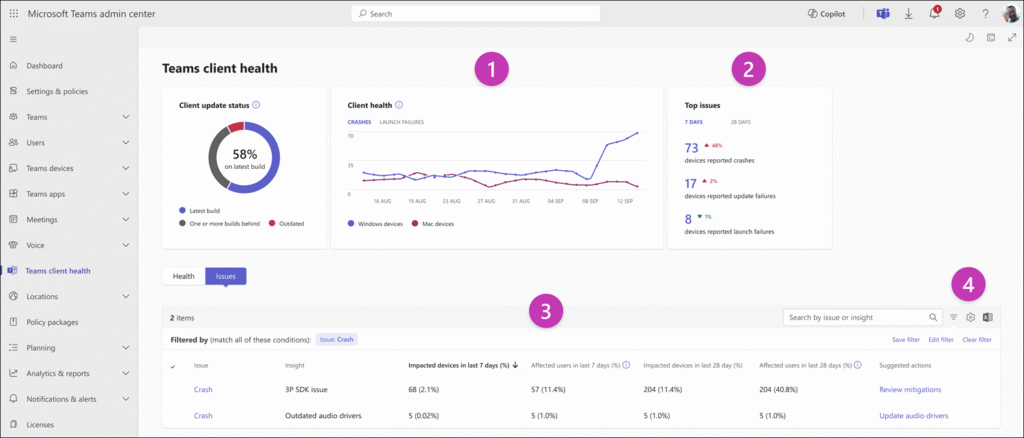1024x438 pixels.
Task: Open Users in the sidebar
Action: click(x=35, y=142)
